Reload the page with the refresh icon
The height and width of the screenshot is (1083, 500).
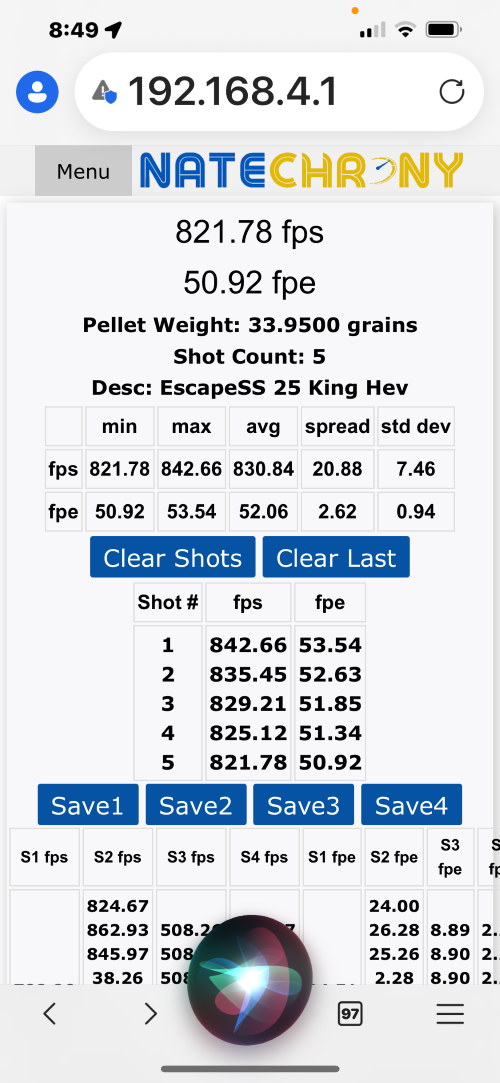pos(452,91)
